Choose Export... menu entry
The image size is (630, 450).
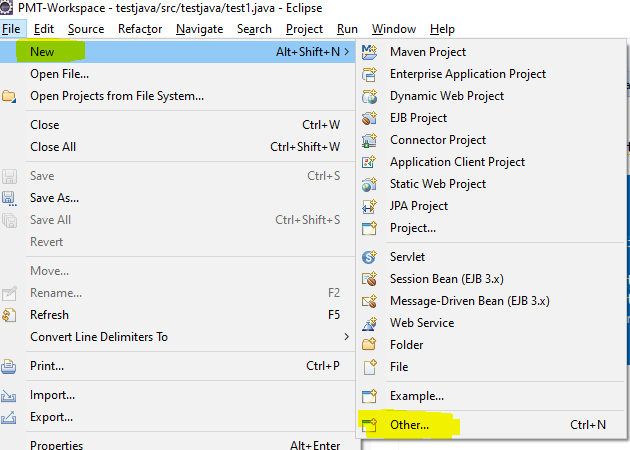click(178, 417)
